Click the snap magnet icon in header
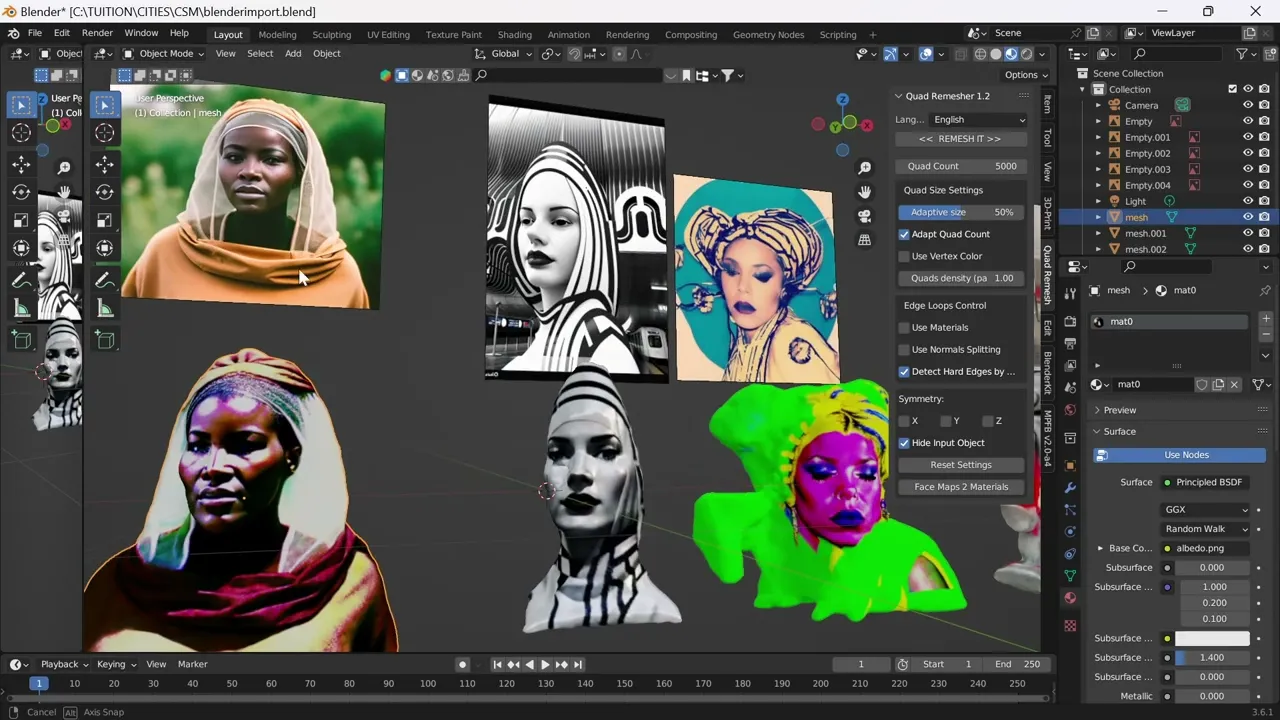Image resolution: width=1280 pixels, height=720 pixels. (575, 54)
